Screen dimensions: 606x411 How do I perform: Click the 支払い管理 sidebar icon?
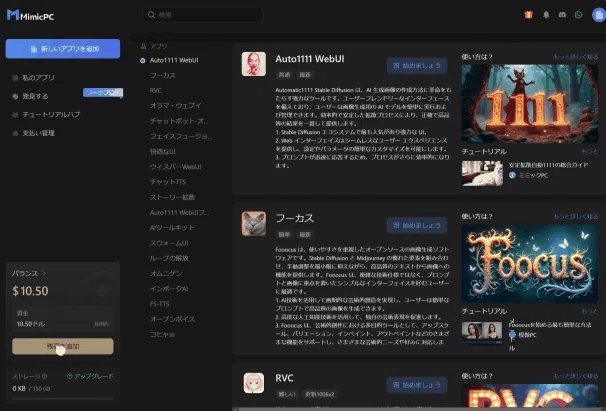[x=15, y=133]
